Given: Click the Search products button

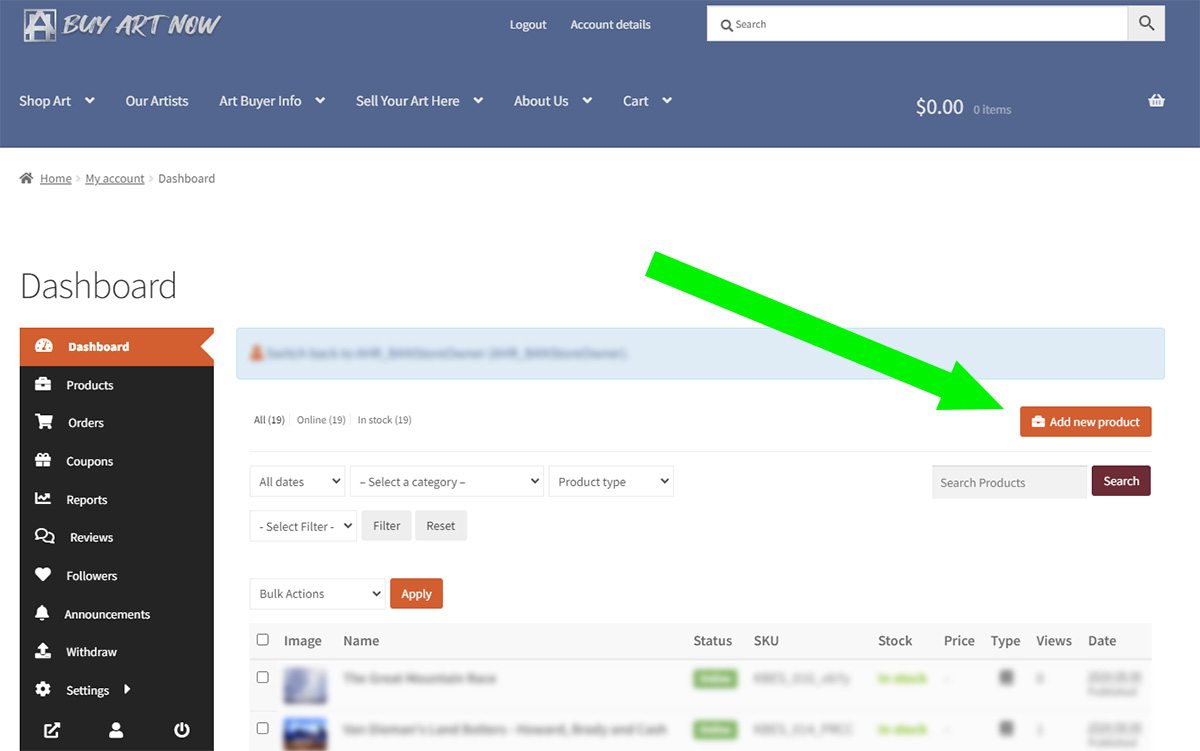Looking at the screenshot, I should pos(1121,481).
